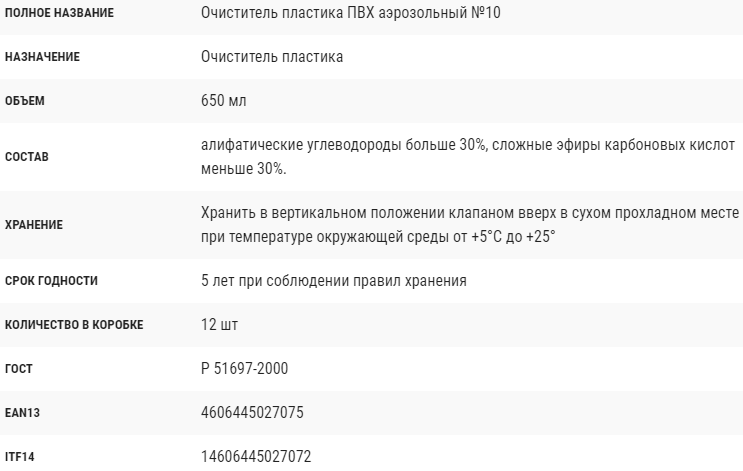Click the ПОЛНОЕ НАЗВАНИЕ row label

point(59,13)
